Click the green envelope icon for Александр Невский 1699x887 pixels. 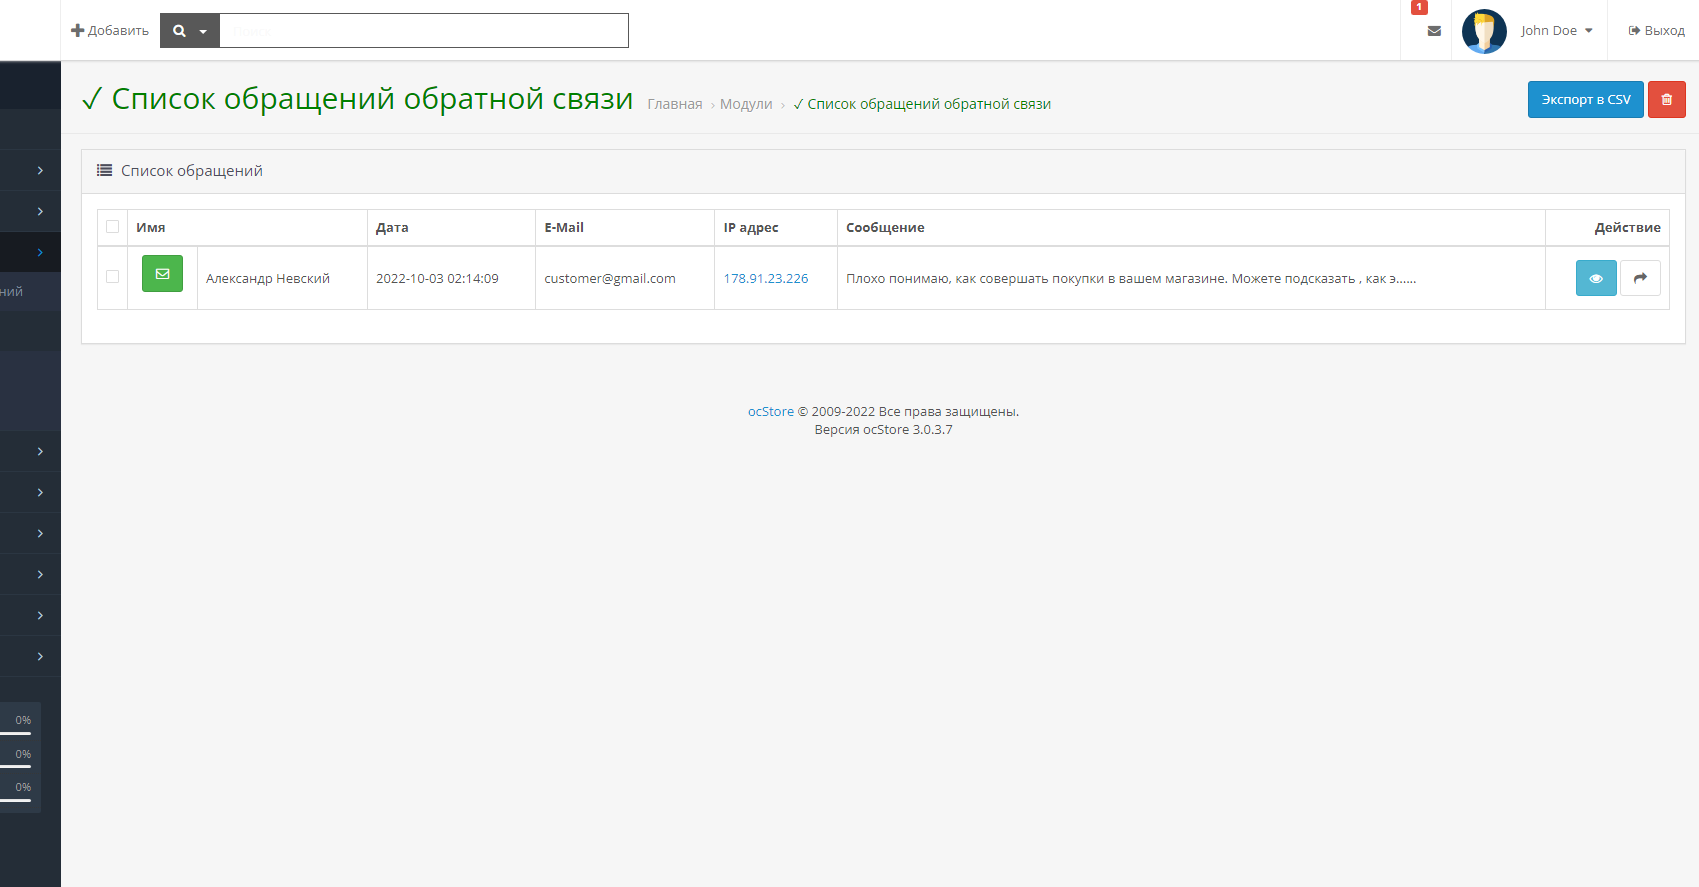[x=162, y=274]
